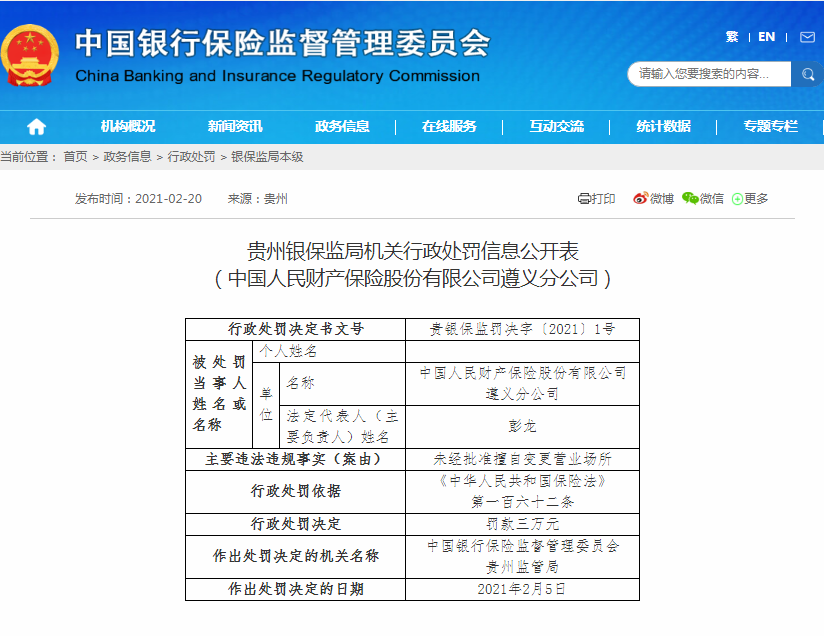Click cell 法定代表人（主要负责人）姓名
This screenshot has width=824, height=636.
pyautogui.click(x=342, y=426)
